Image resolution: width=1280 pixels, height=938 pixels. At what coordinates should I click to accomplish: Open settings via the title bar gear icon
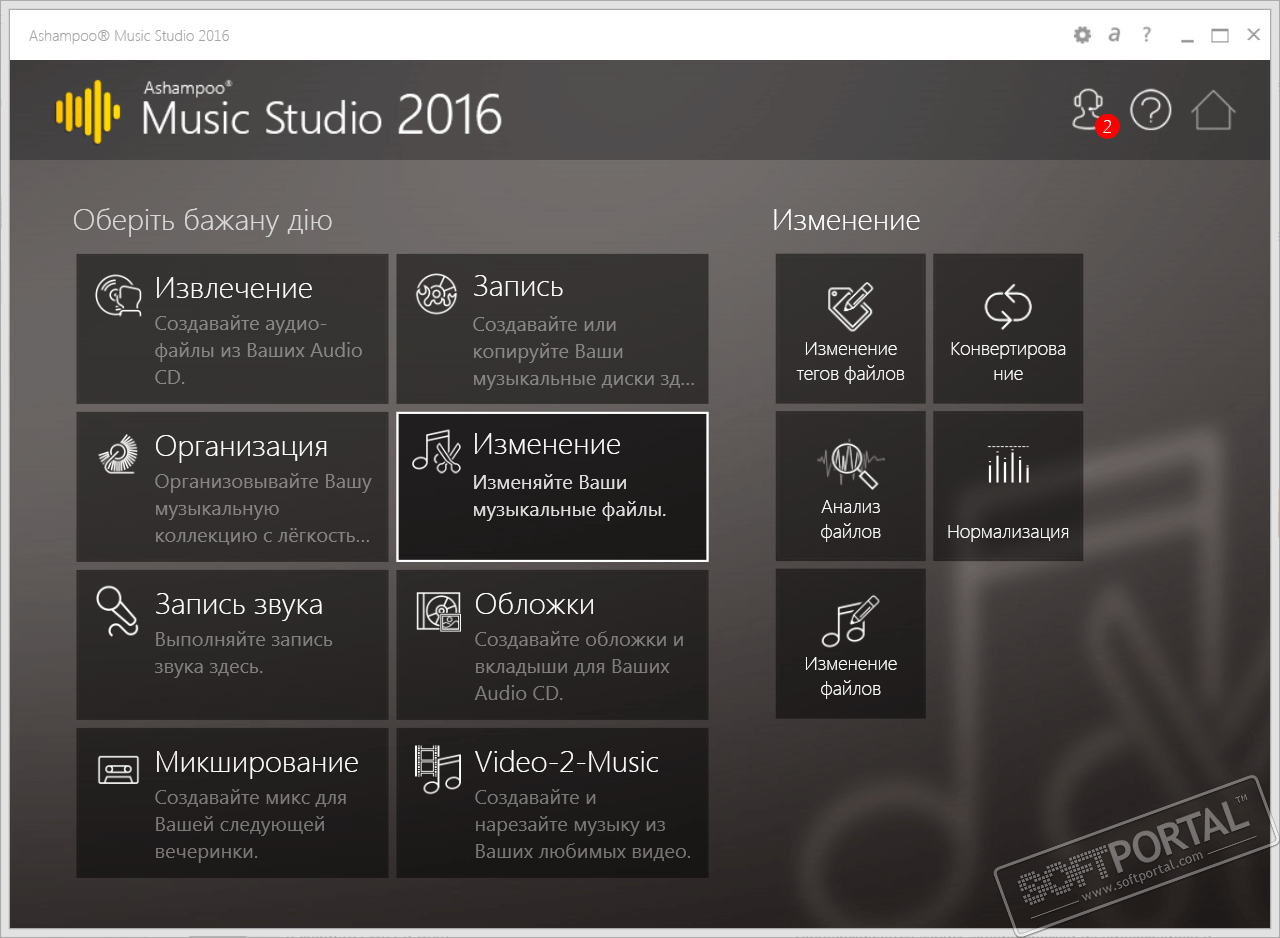tap(1082, 36)
